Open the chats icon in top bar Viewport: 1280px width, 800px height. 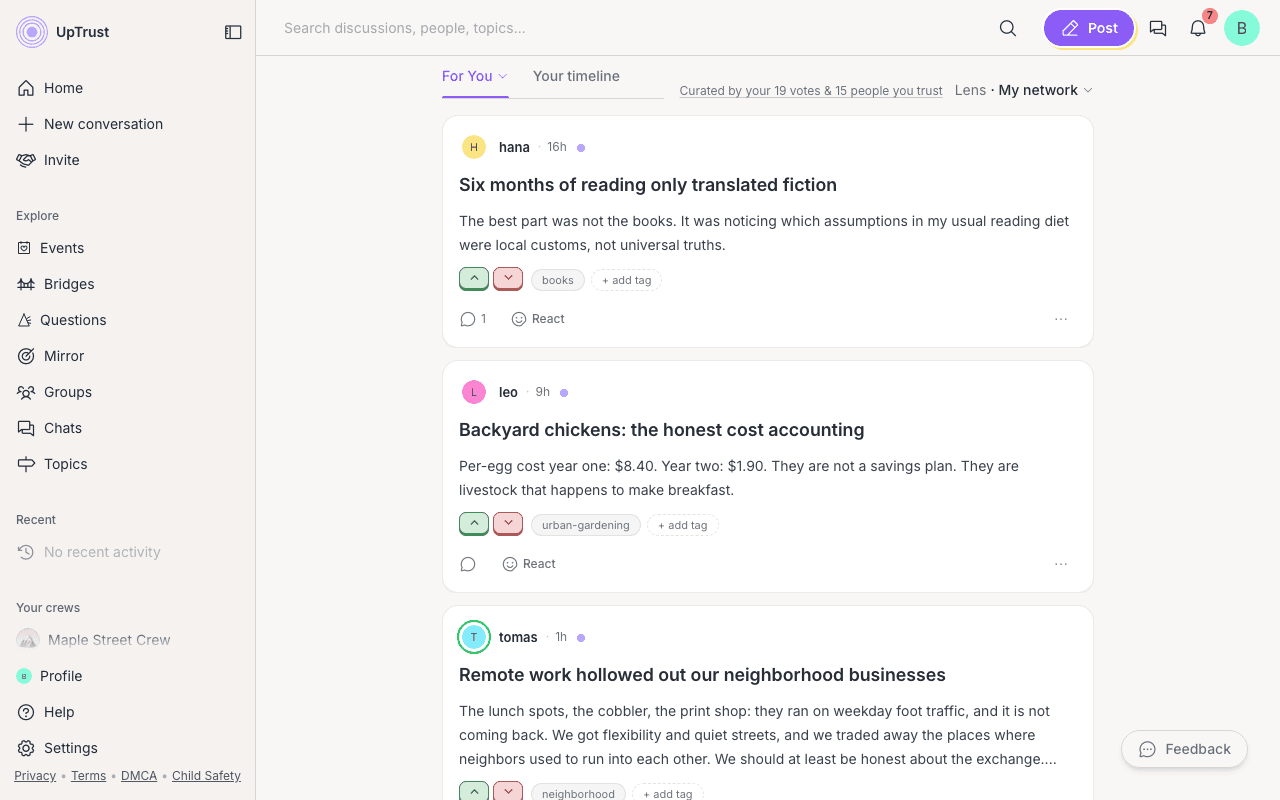coord(1158,28)
